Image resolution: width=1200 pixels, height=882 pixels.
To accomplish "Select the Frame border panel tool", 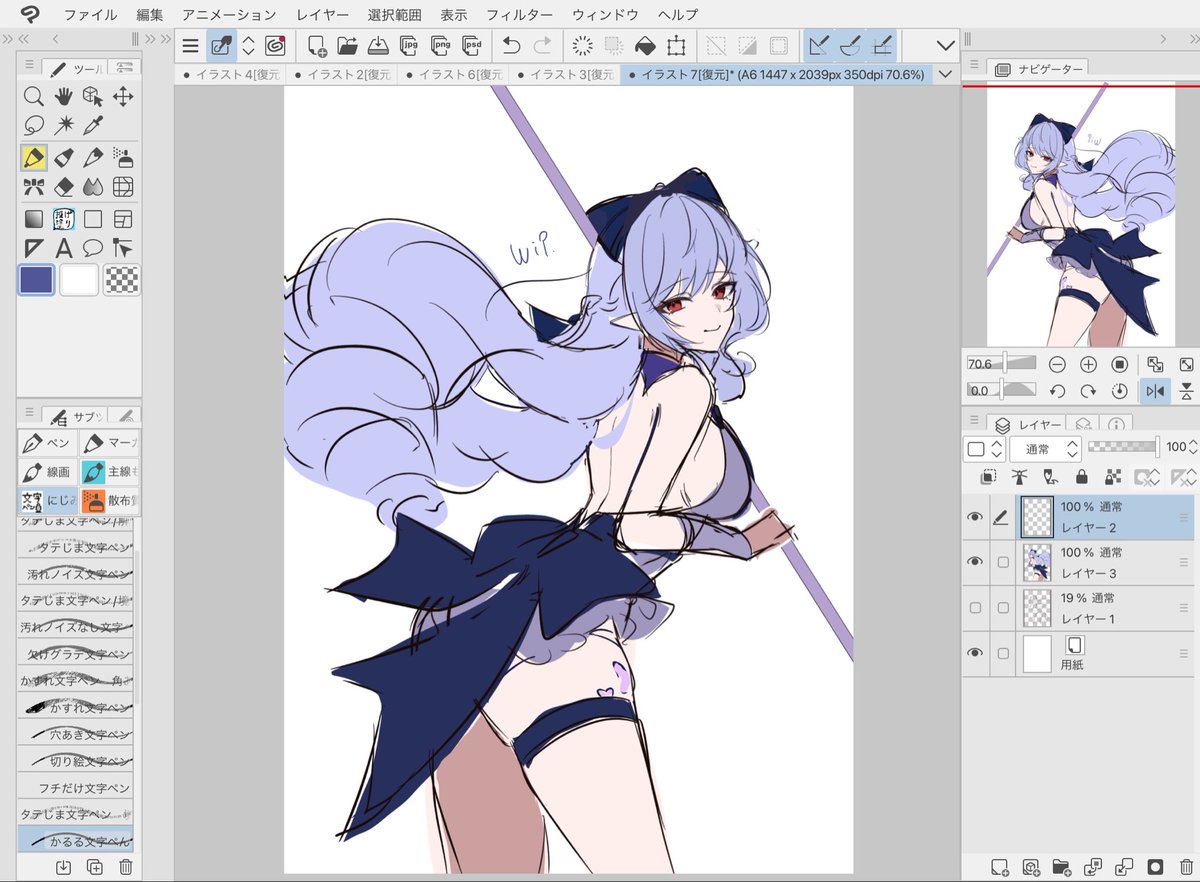I will pos(123,219).
